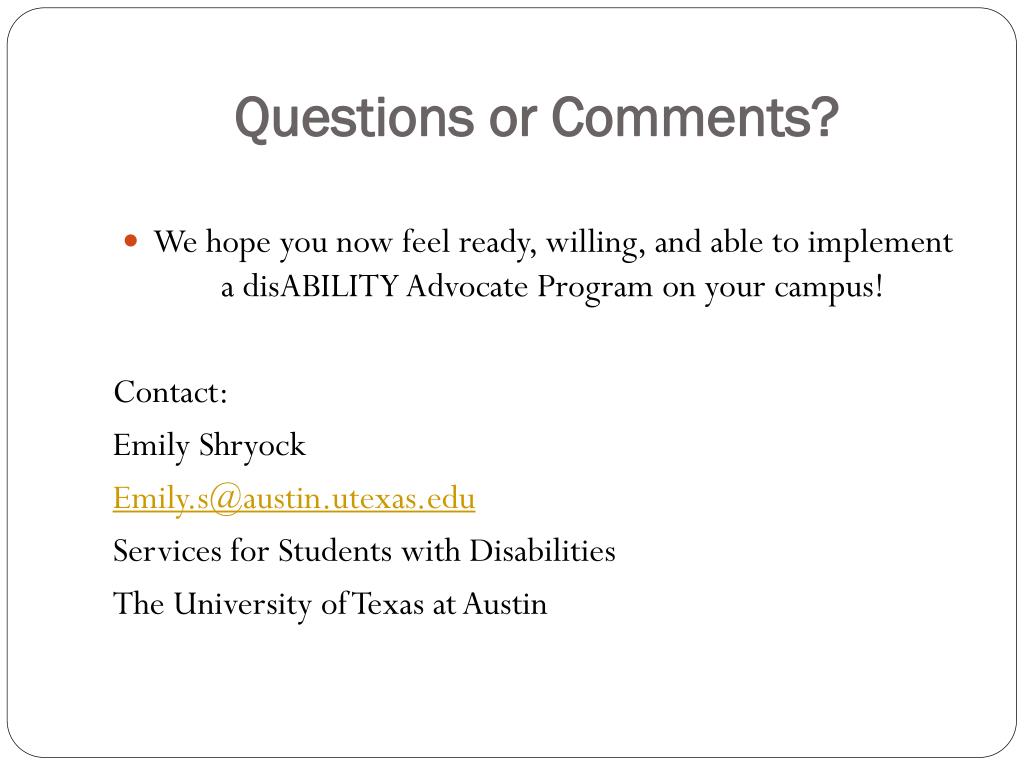The height and width of the screenshot is (768, 1024).
Task: Click the 'Contact:' label text
Action: click(170, 392)
